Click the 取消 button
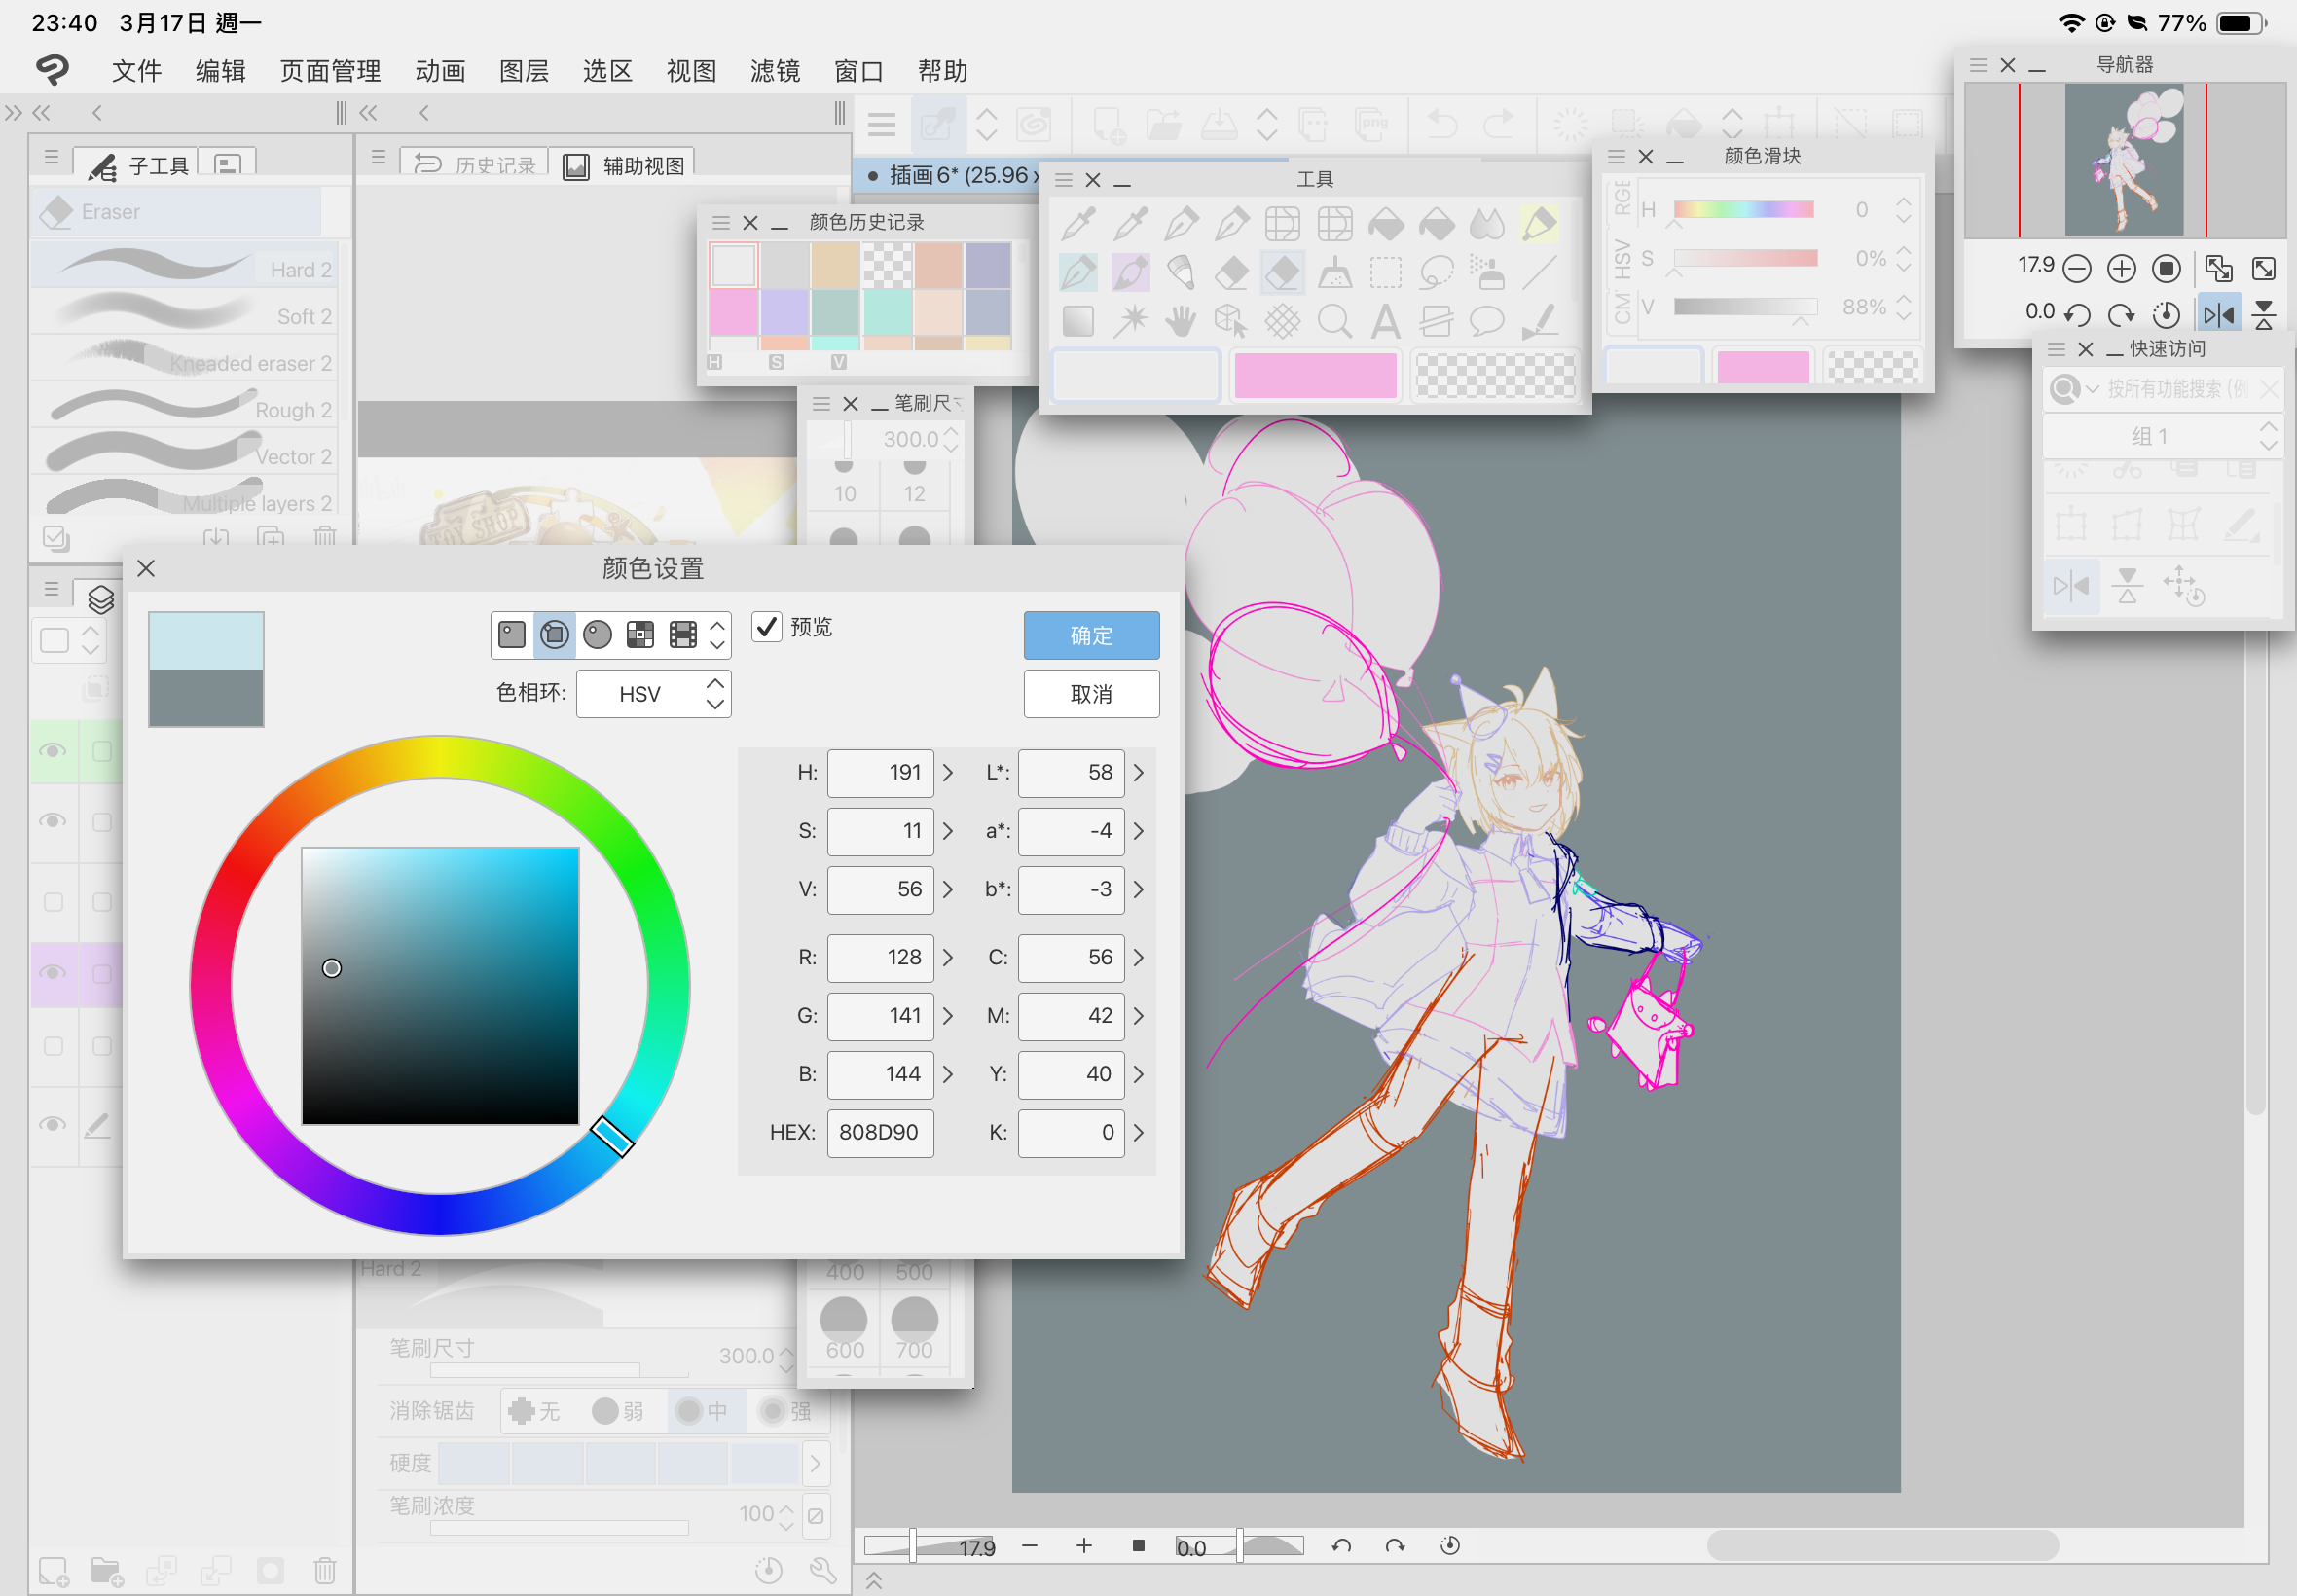The height and width of the screenshot is (1596, 2297). (x=1091, y=694)
